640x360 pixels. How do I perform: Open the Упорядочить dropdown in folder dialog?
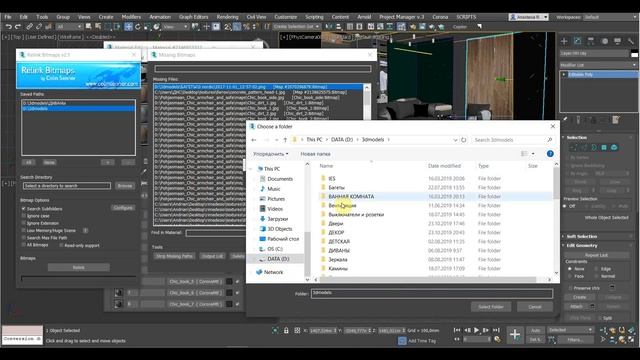coord(271,154)
